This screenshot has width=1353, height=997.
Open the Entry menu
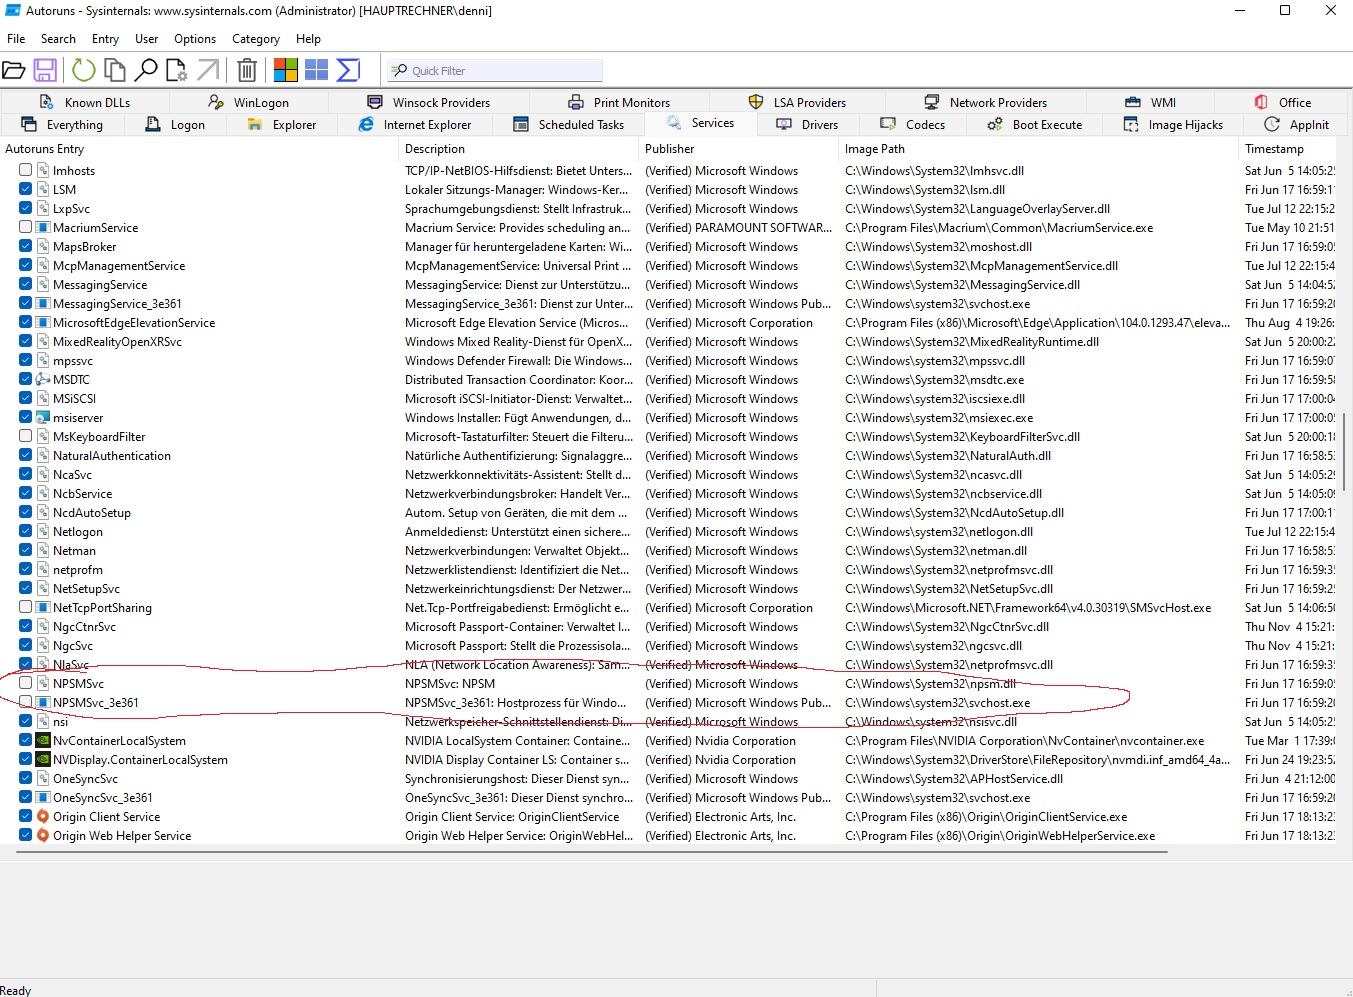[105, 39]
